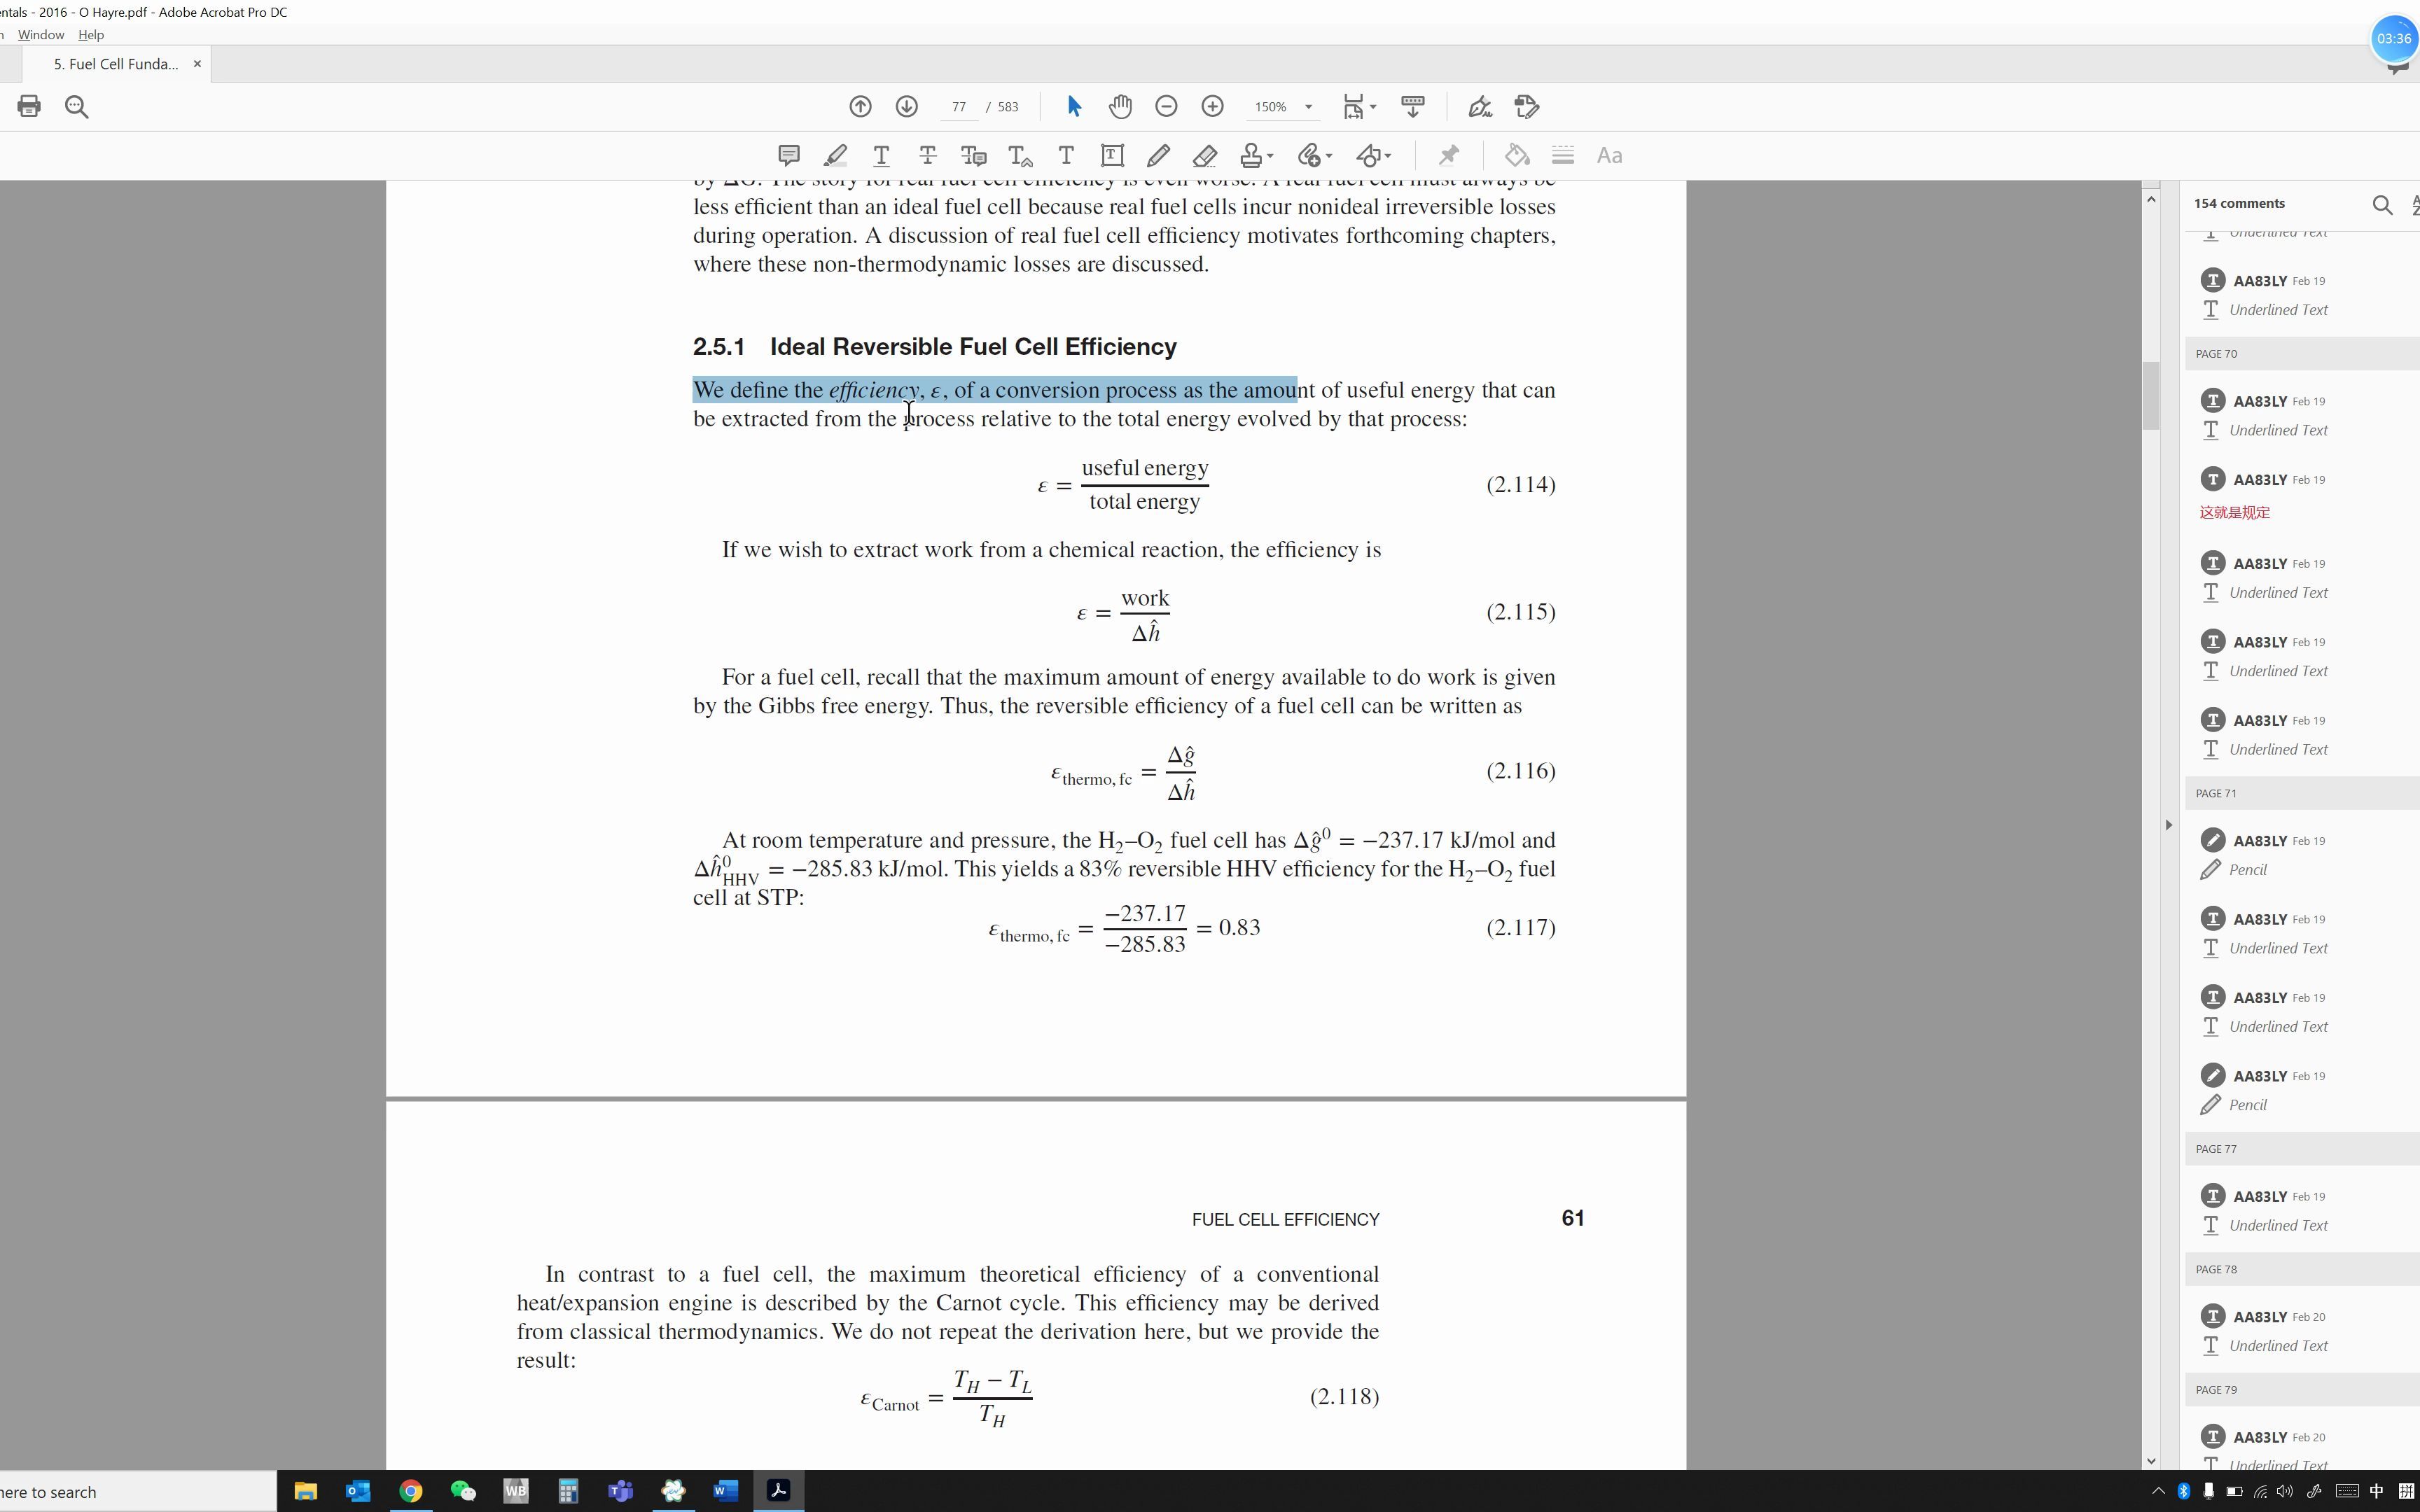Image resolution: width=2420 pixels, height=1512 pixels.
Task: Select the Zoom Out tool
Action: (1166, 106)
